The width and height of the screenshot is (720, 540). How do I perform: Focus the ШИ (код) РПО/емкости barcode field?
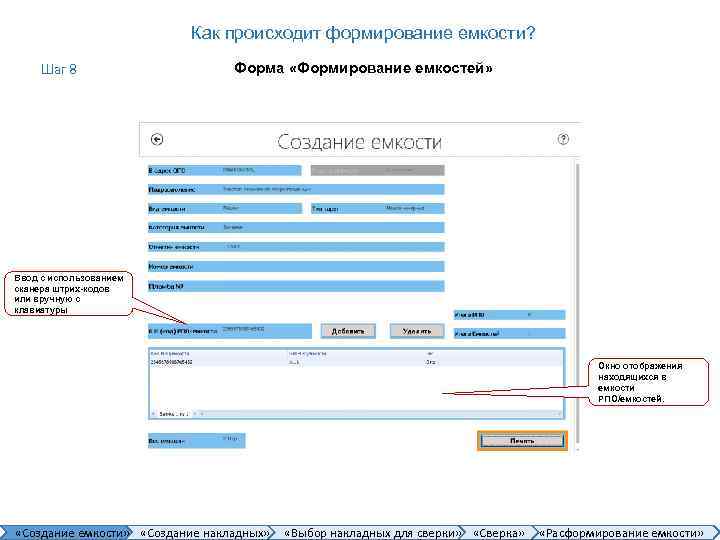click(x=230, y=331)
